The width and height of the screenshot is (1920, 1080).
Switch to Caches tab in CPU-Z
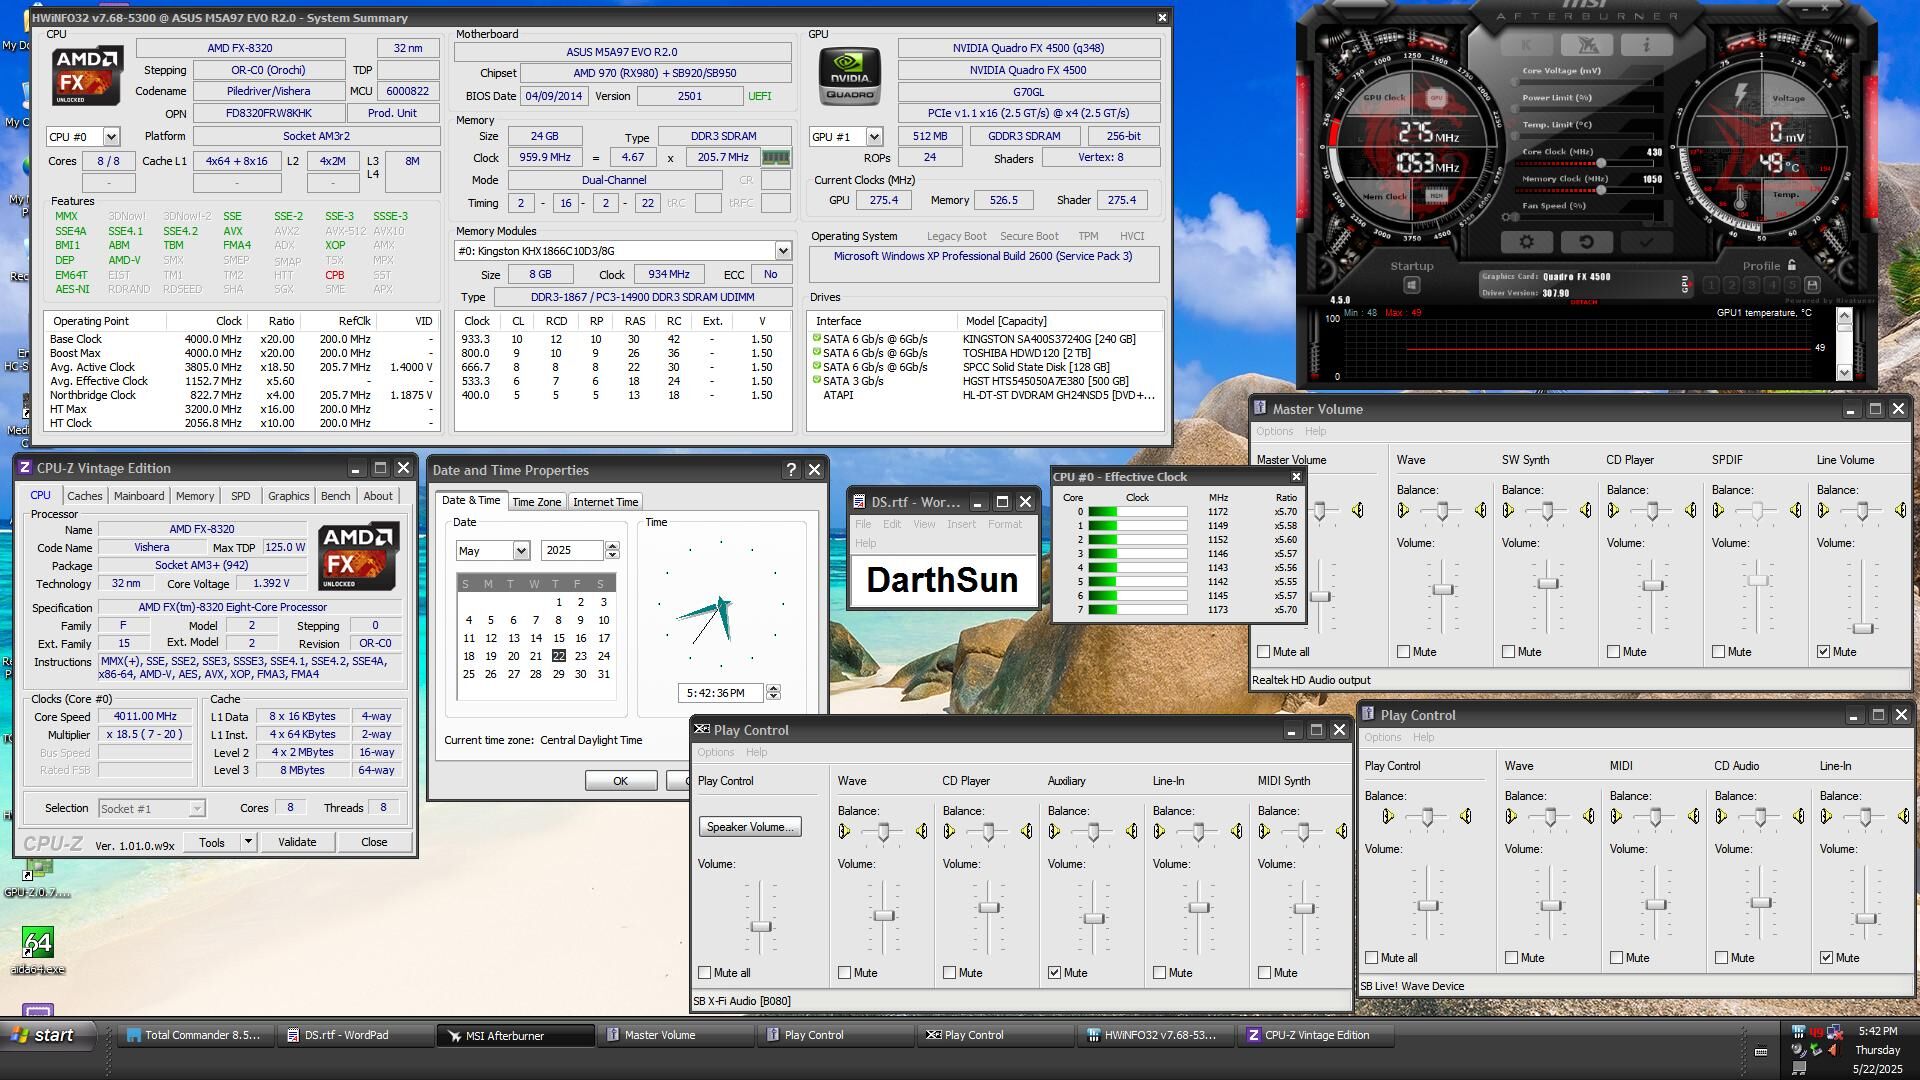(x=84, y=496)
